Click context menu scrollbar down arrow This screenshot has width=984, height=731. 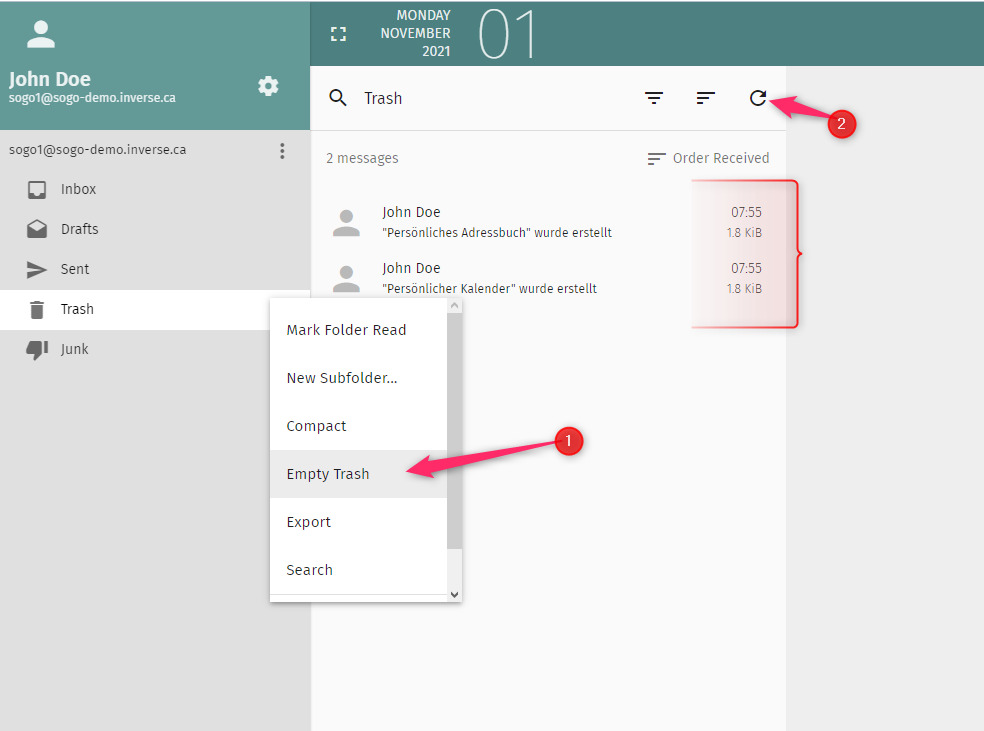454,594
